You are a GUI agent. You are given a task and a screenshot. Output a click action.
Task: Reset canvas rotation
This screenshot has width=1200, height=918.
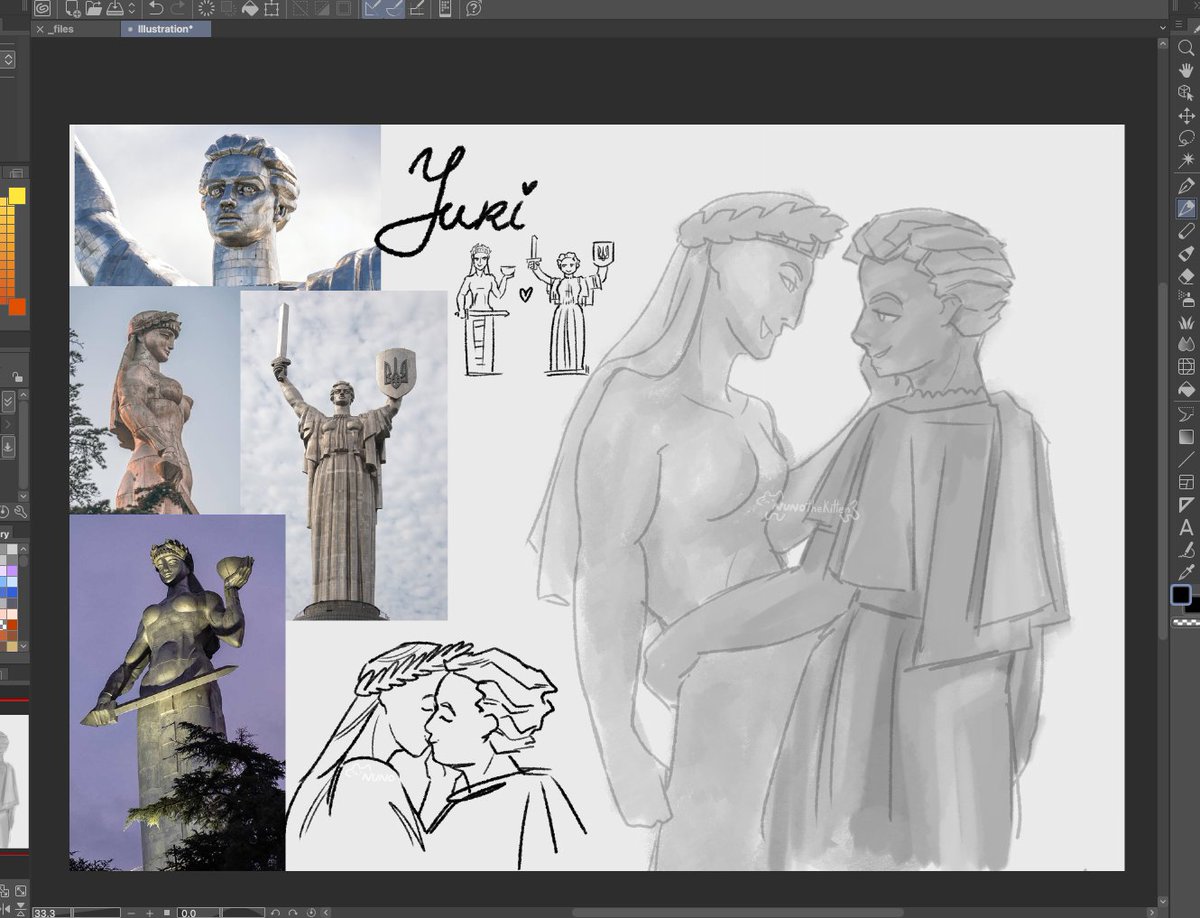click(311, 912)
